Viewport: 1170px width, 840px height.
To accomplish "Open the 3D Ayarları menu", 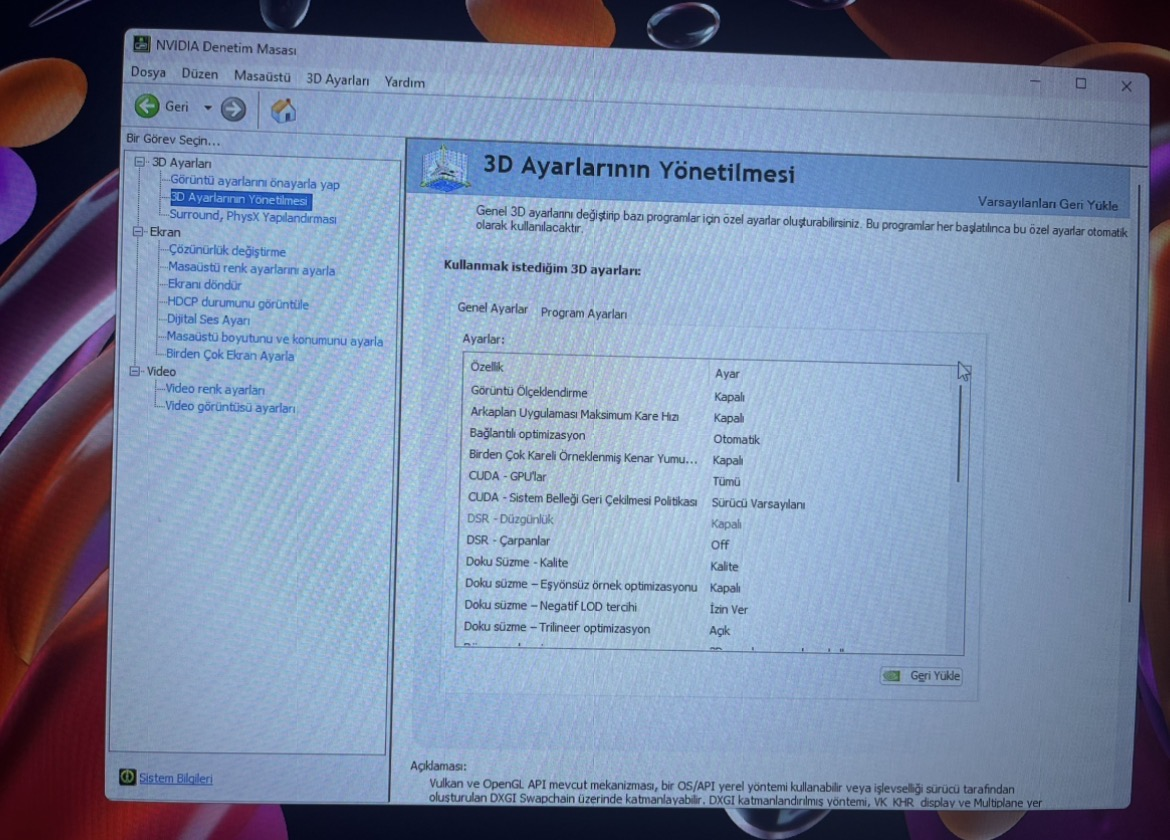I will [337, 79].
